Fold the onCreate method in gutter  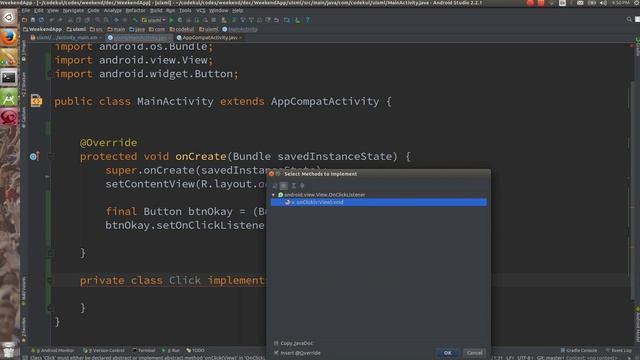point(51,156)
